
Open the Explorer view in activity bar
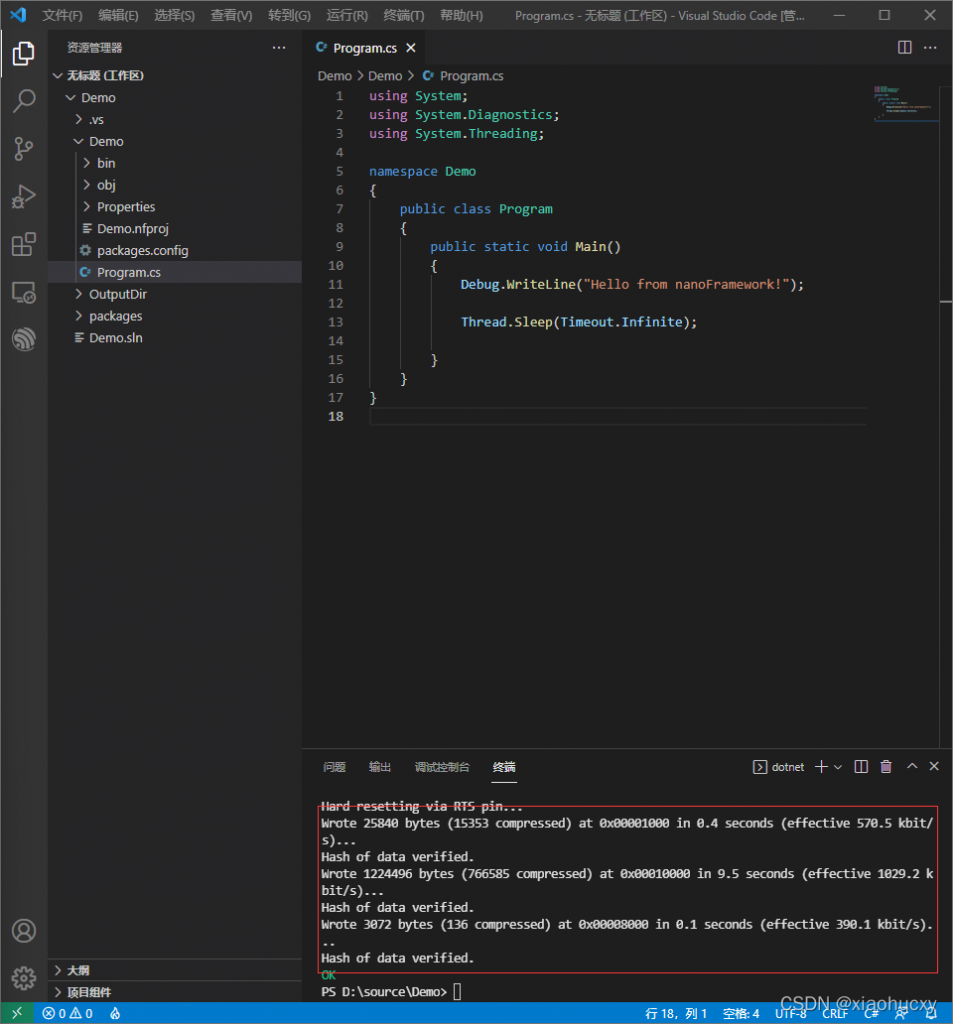coord(24,54)
